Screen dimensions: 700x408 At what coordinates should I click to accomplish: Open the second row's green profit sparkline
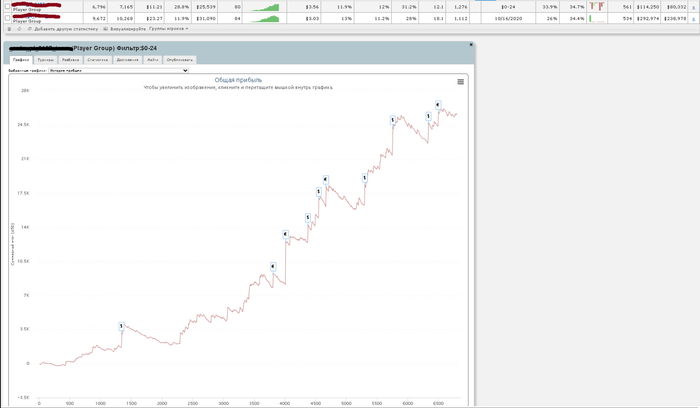265,19
